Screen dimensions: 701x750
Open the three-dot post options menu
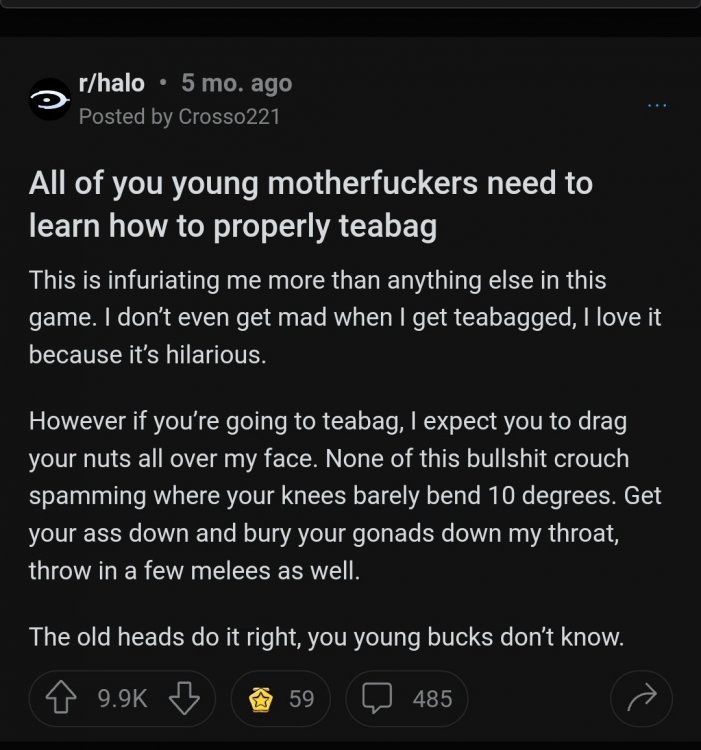click(x=656, y=104)
